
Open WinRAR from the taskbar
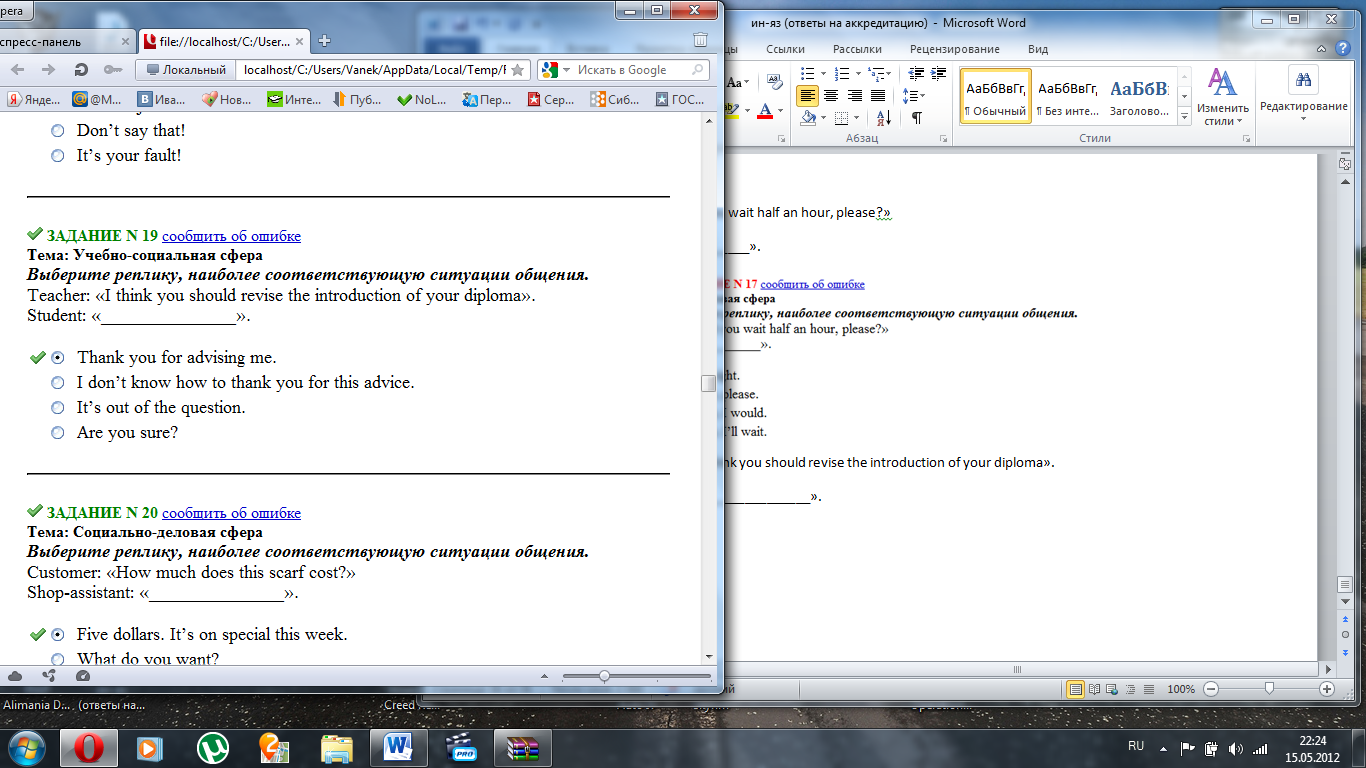(x=523, y=748)
